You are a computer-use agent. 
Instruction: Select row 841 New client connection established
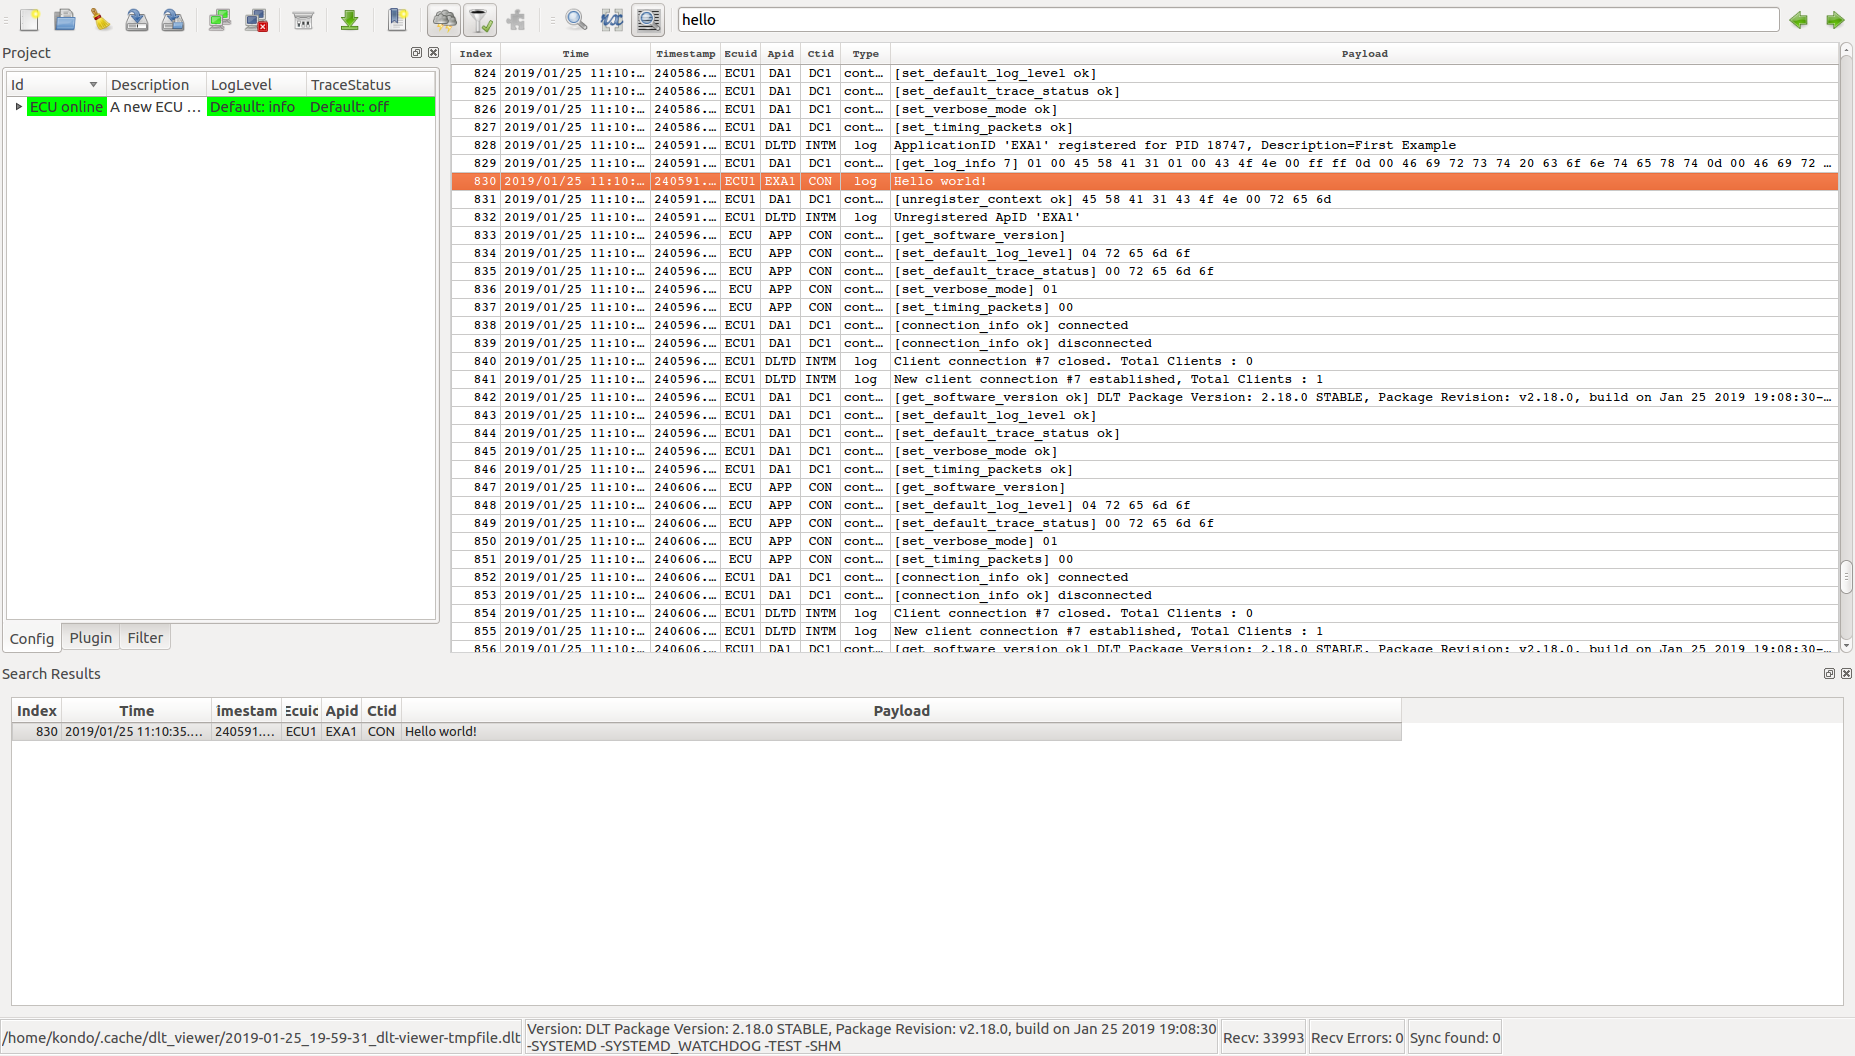click(1144, 379)
